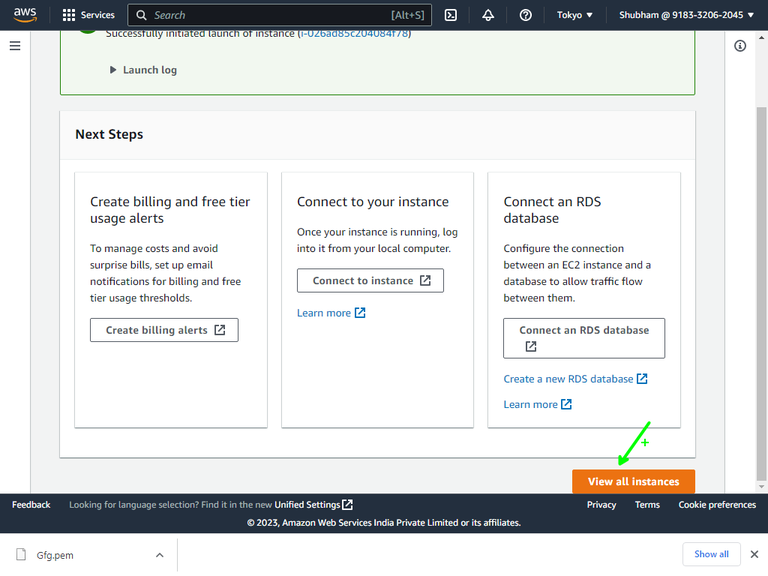Expand the left navigation hamburger menu
768x576 pixels.
[15, 46]
